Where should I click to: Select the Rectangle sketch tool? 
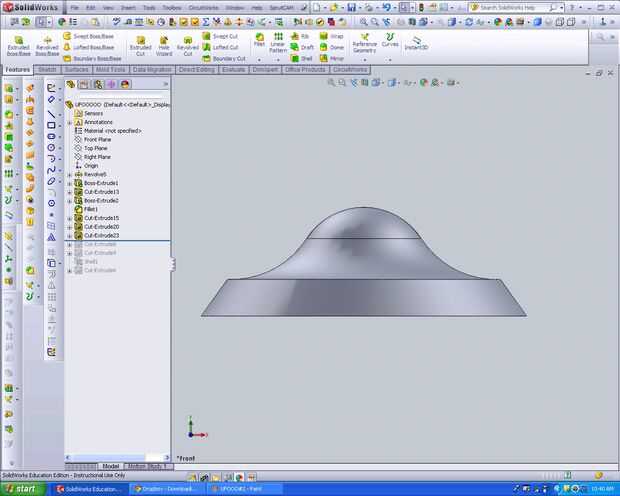[x=51, y=125]
